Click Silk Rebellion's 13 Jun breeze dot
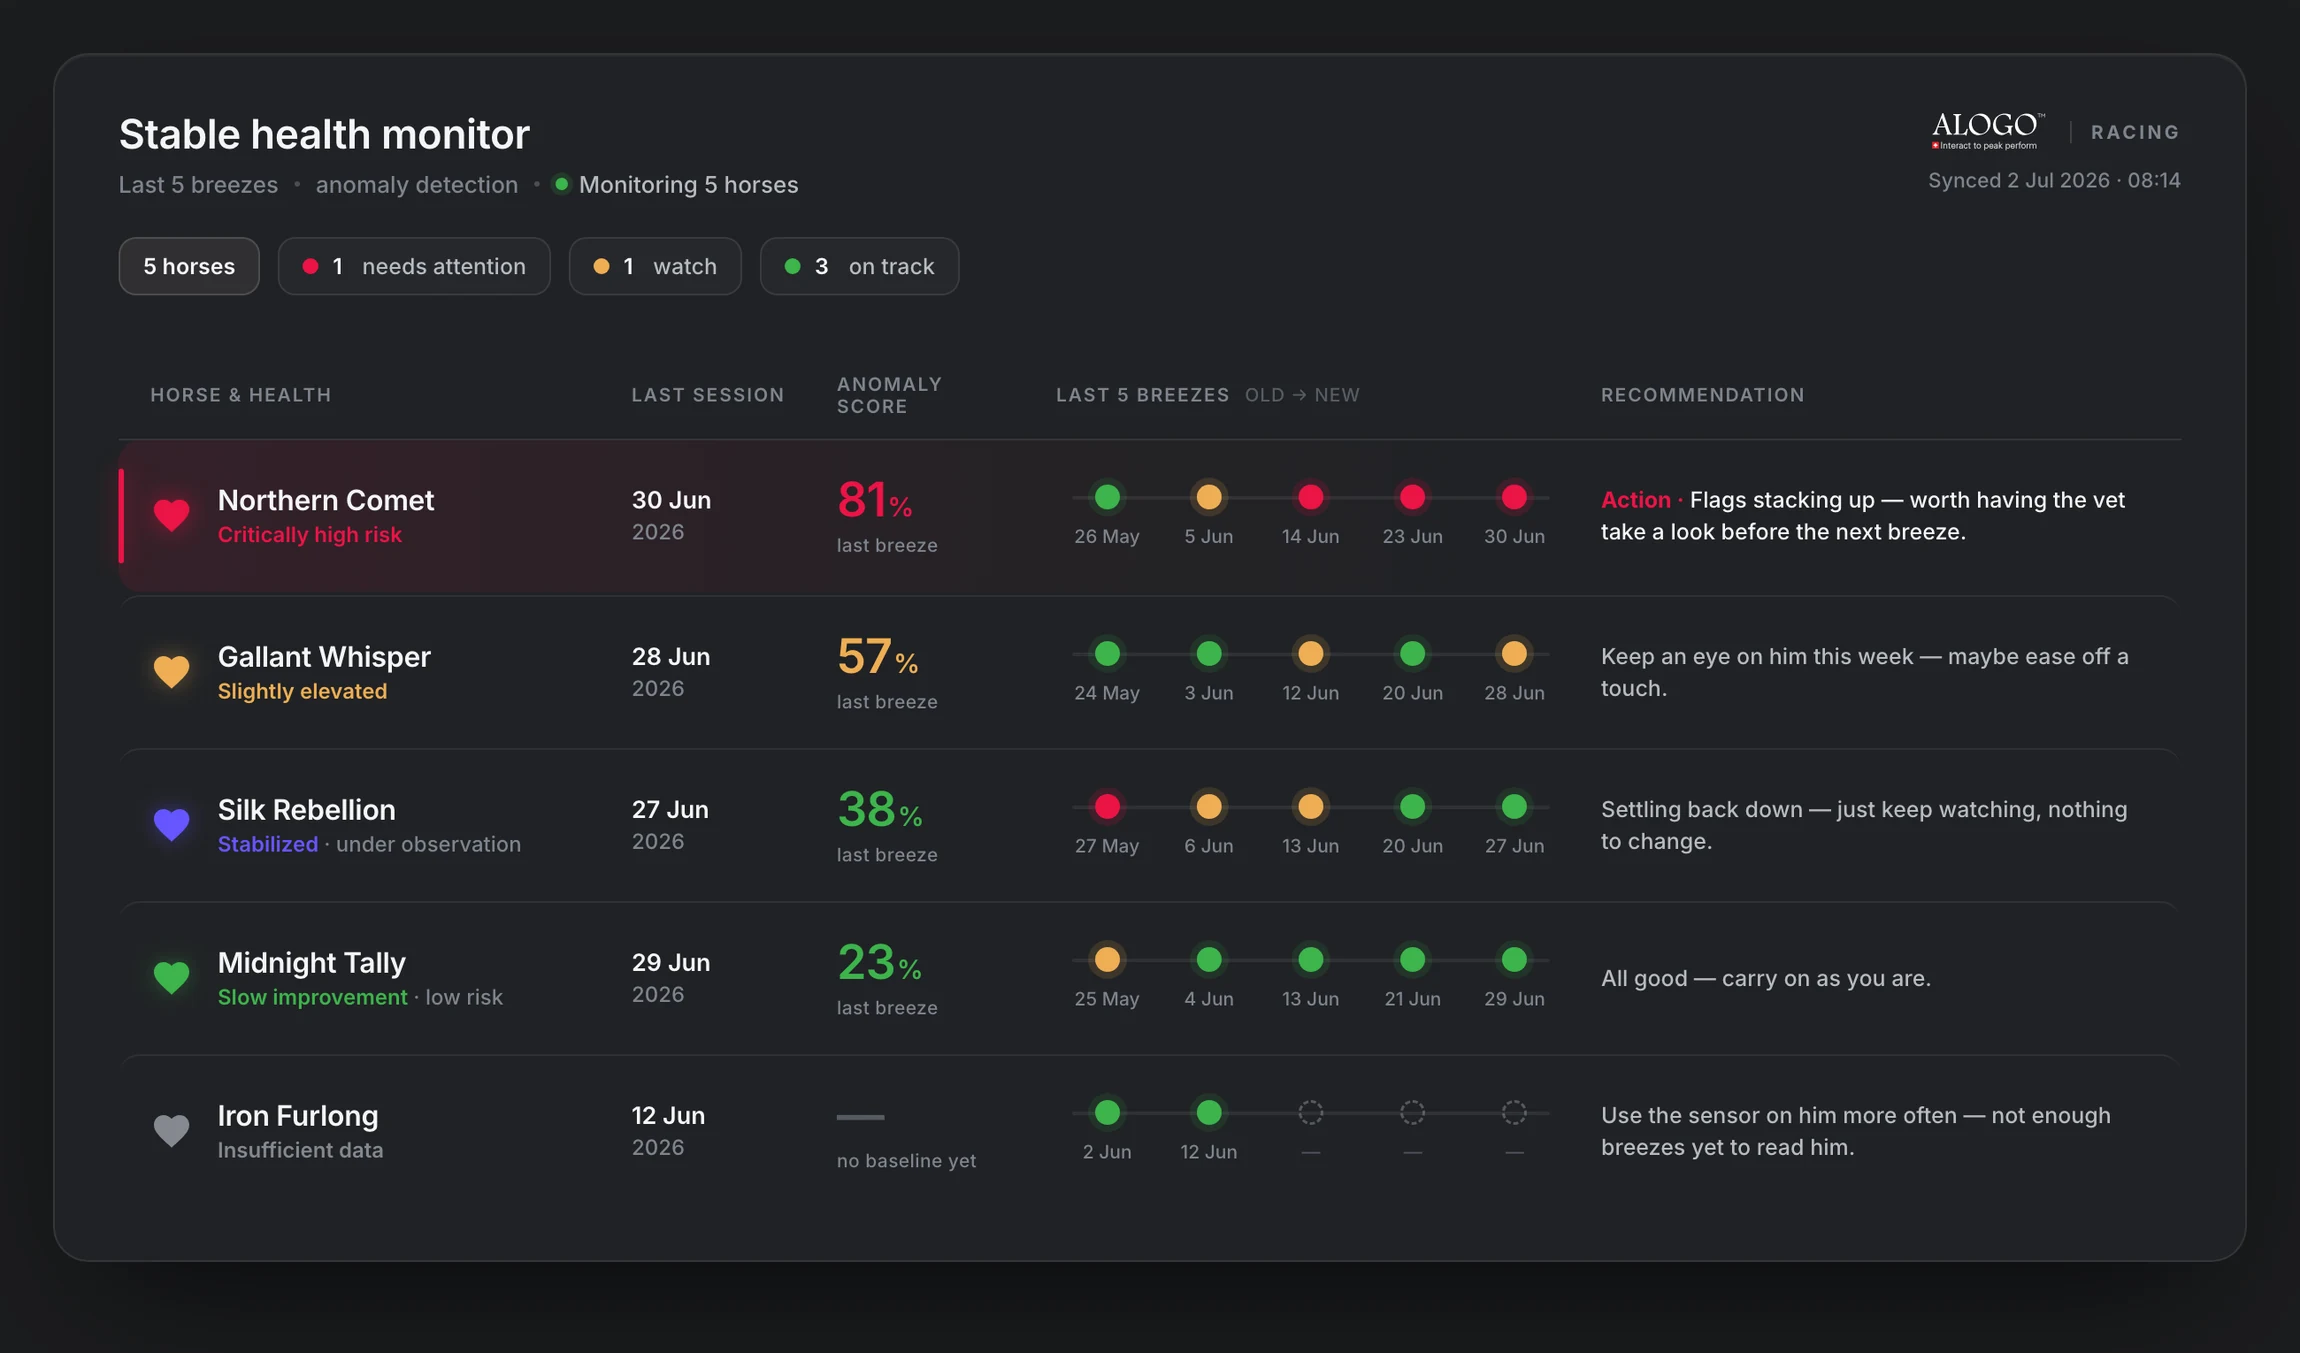The height and width of the screenshot is (1353, 2300). click(1311, 807)
